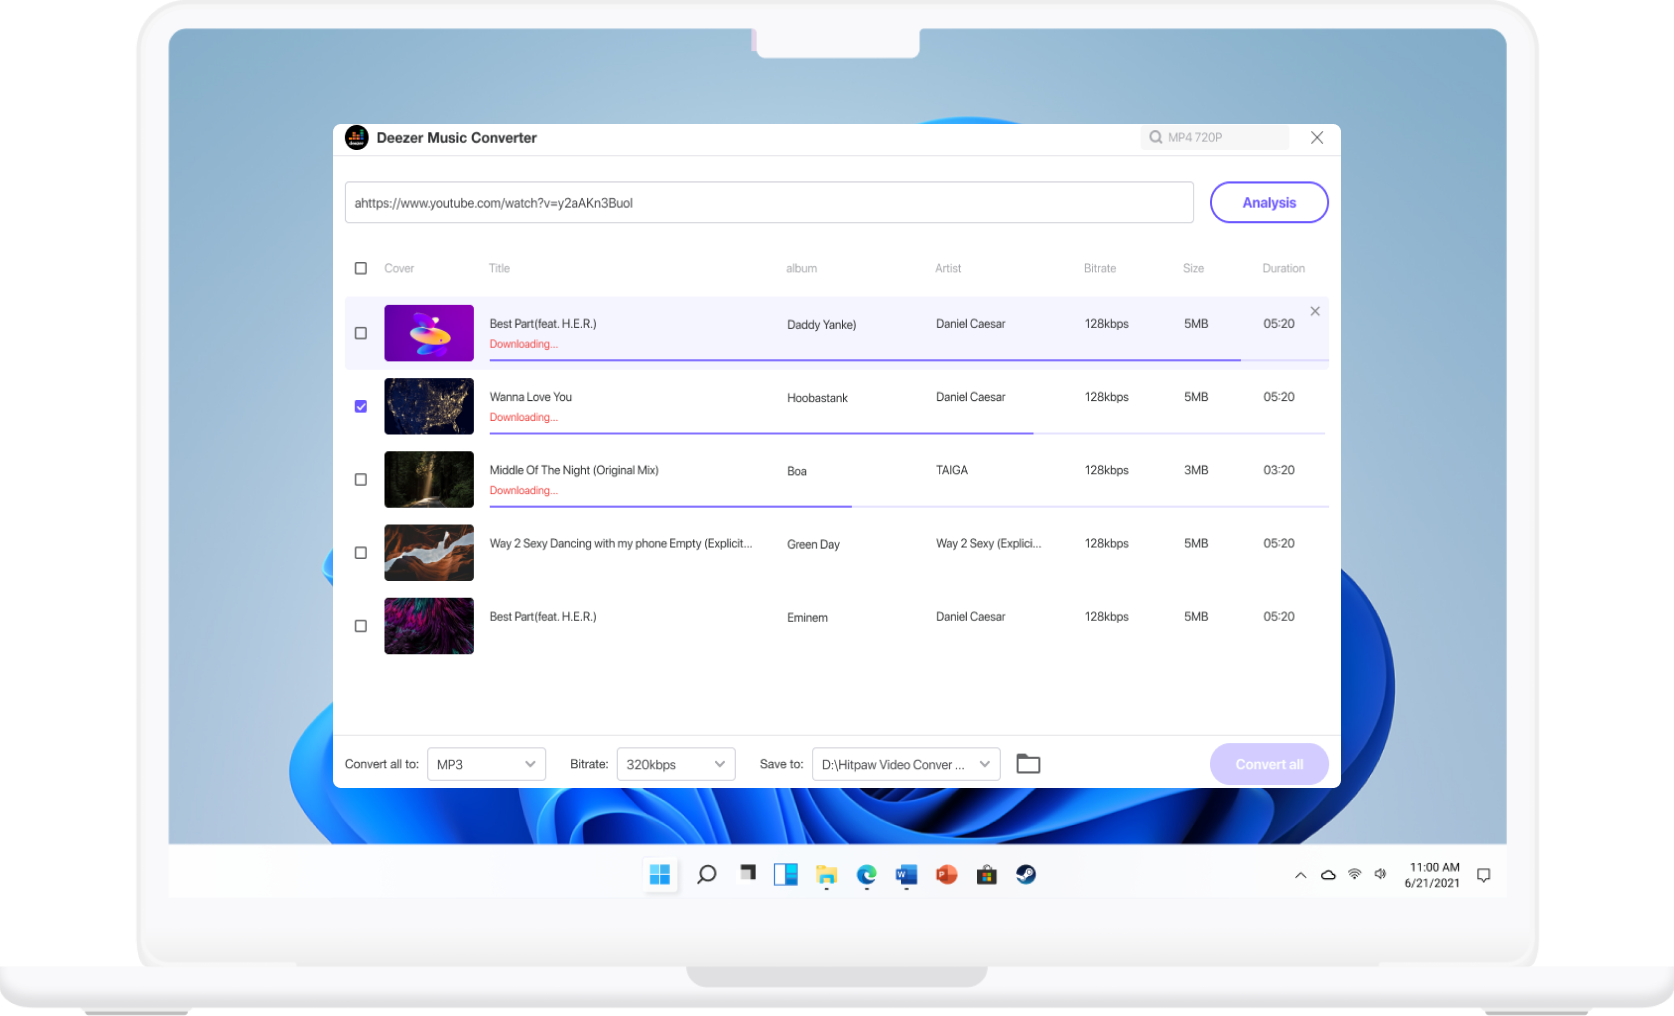Click the first Best Part download progress bar
Screen dimensions: 1674x1016
coord(909,359)
